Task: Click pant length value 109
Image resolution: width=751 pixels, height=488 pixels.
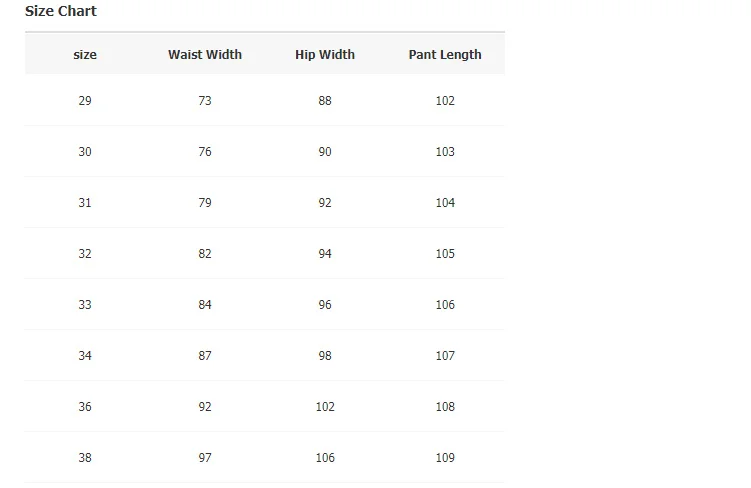Action: click(x=445, y=458)
